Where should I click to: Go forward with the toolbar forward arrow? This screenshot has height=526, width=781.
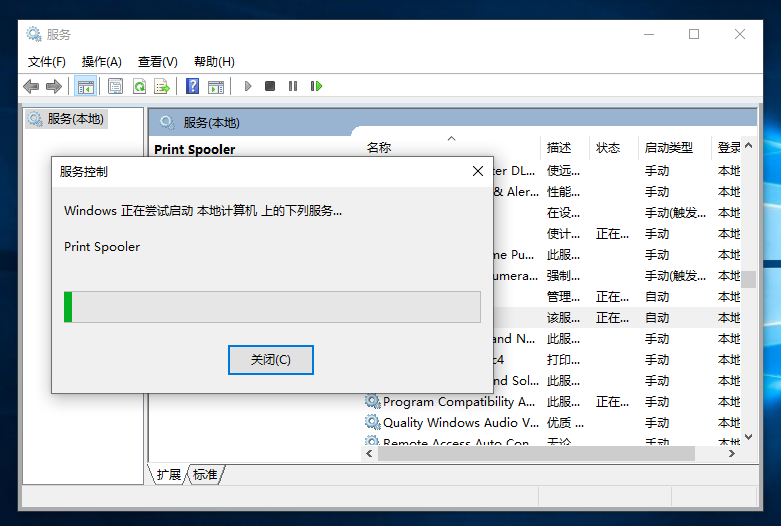click(54, 87)
